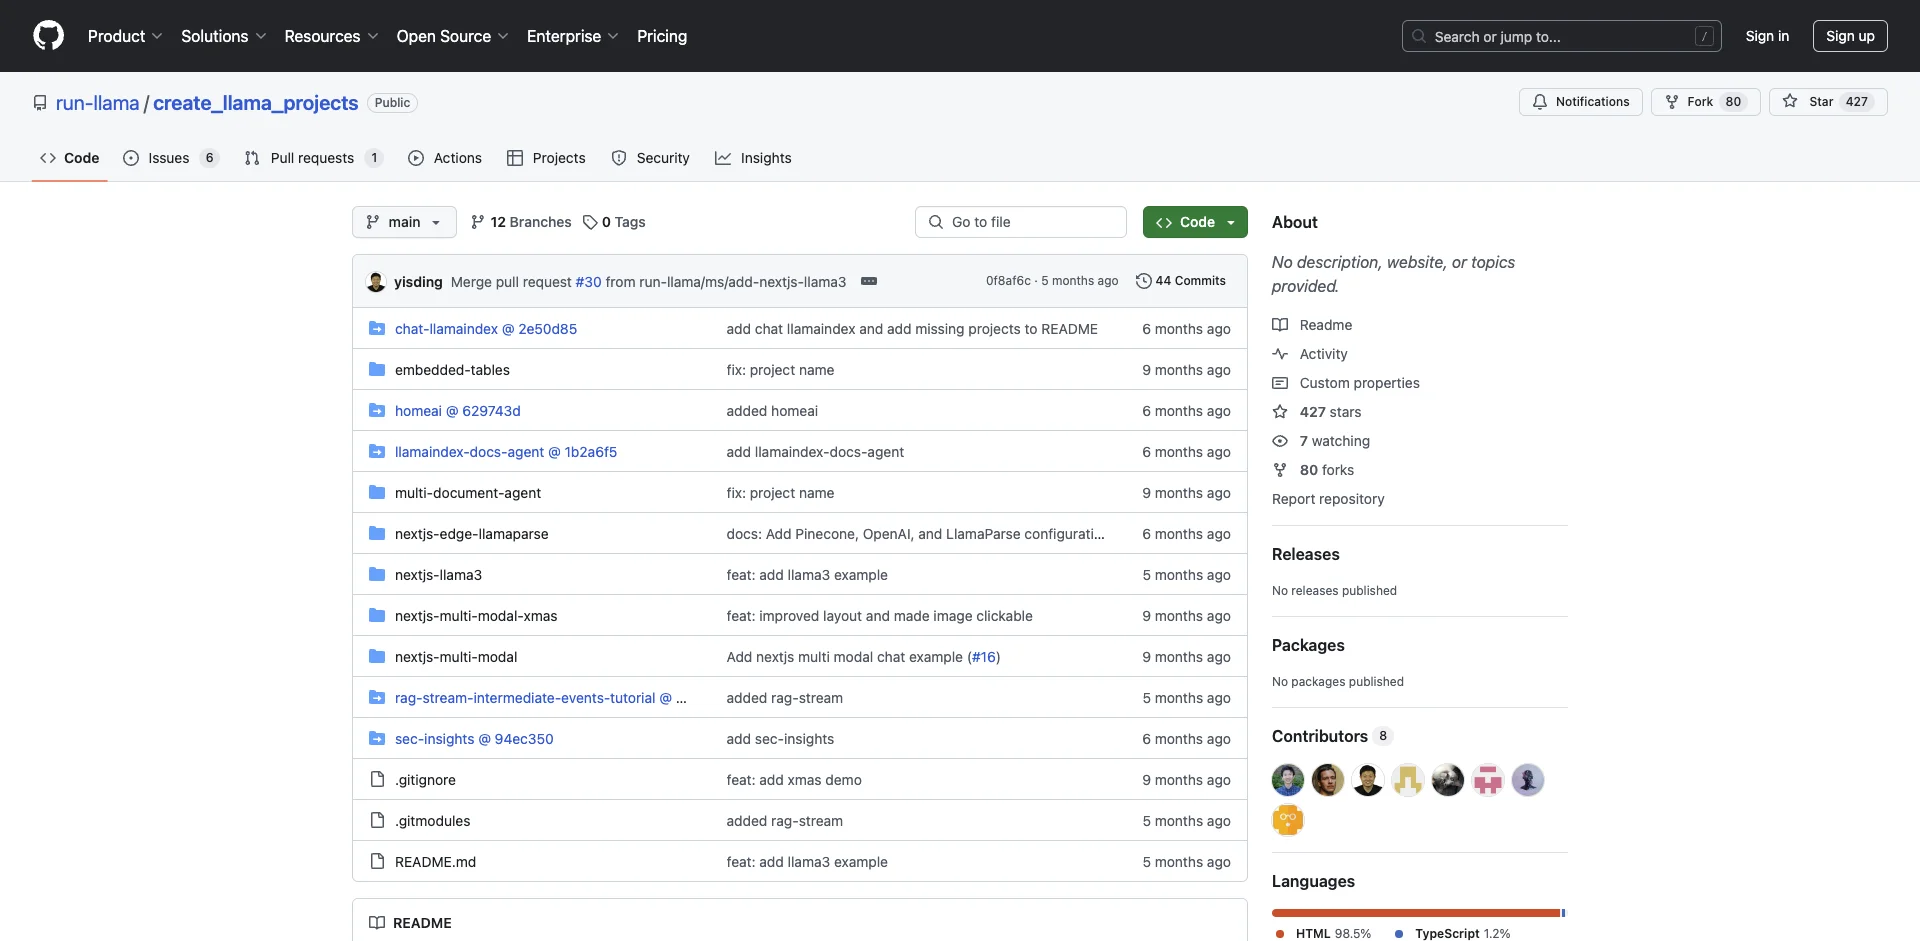The image size is (1920, 941).
Task: Click the Report repository link
Action: (x=1328, y=499)
